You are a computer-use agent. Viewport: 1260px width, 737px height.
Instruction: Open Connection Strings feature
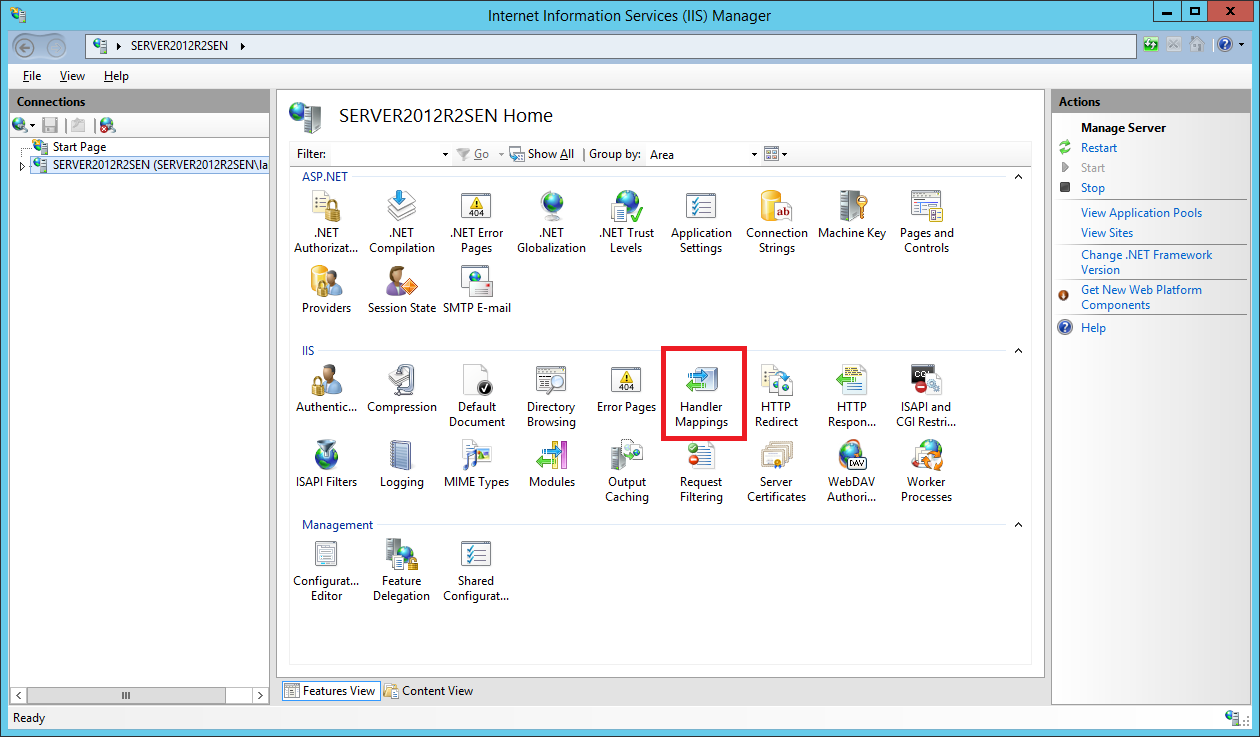[x=777, y=222]
